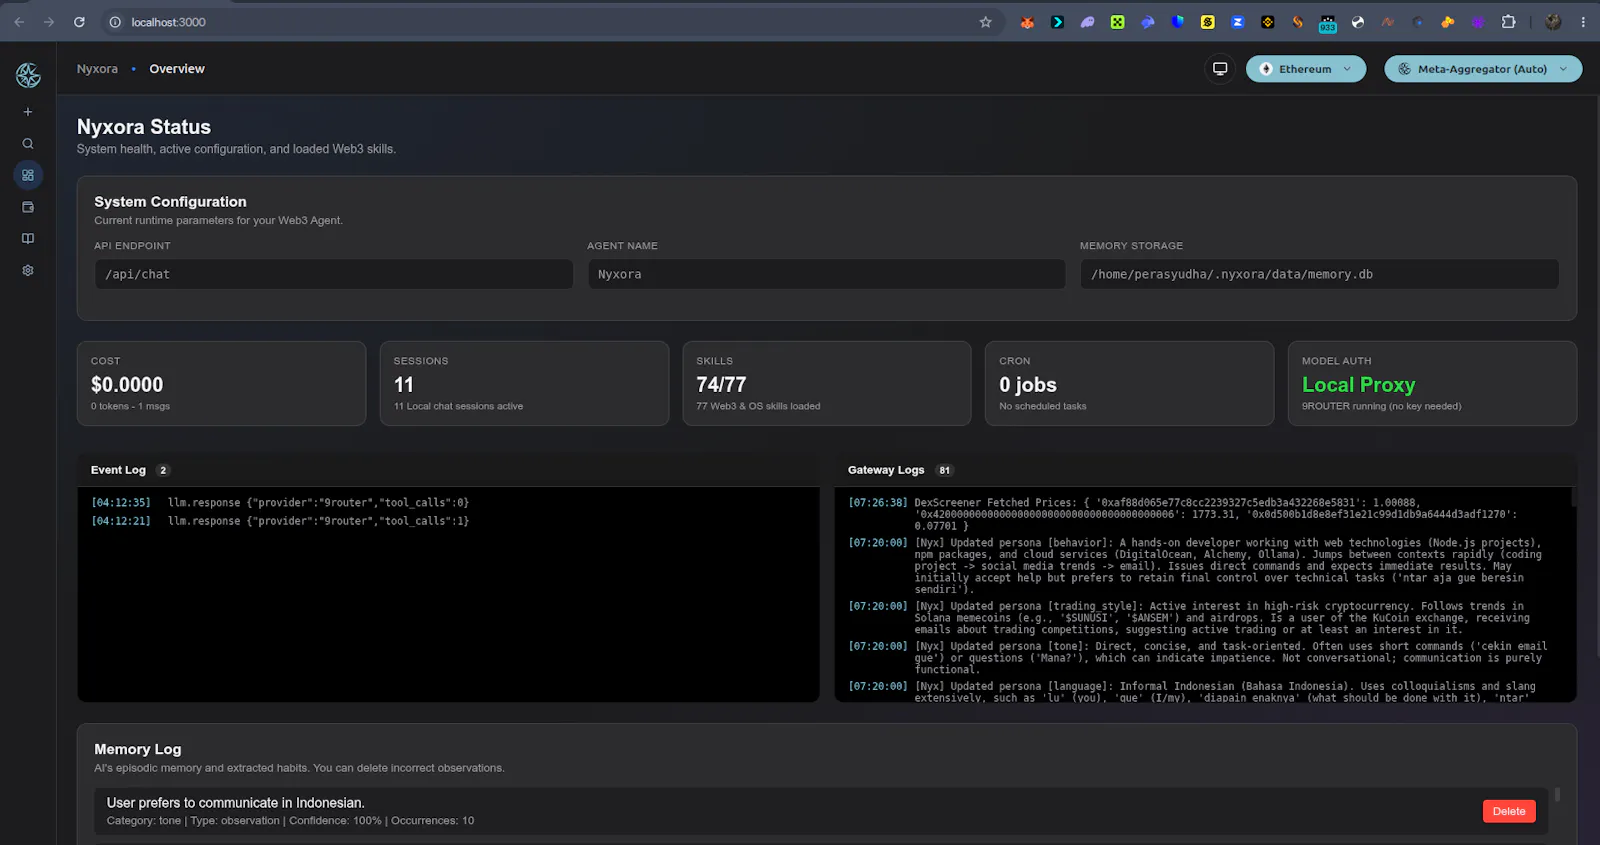Image resolution: width=1600 pixels, height=845 pixels.
Task: Select the 04:12:21 llm.response log entry
Action: click(x=280, y=521)
